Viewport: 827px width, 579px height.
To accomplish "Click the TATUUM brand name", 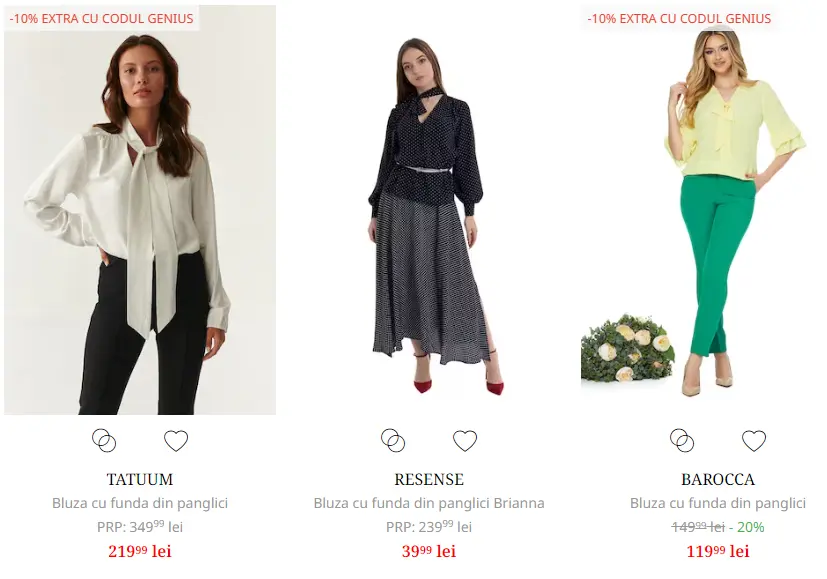I will click(140, 480).
